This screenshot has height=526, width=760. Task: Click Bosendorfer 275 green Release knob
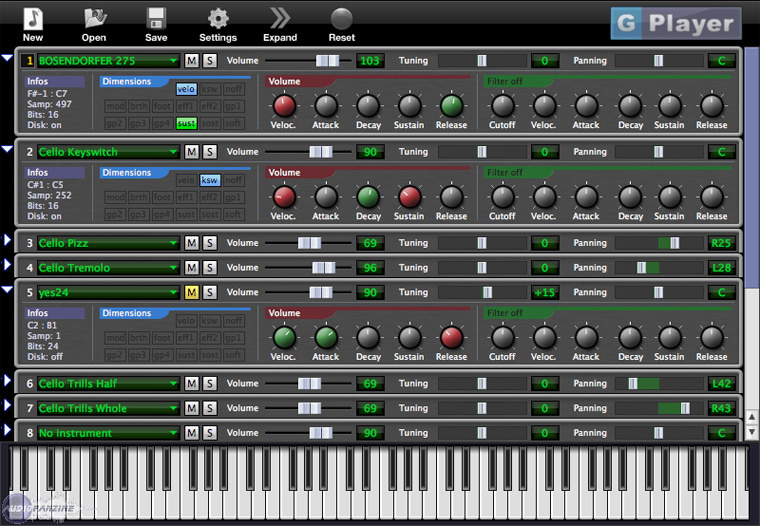[451, 106]
